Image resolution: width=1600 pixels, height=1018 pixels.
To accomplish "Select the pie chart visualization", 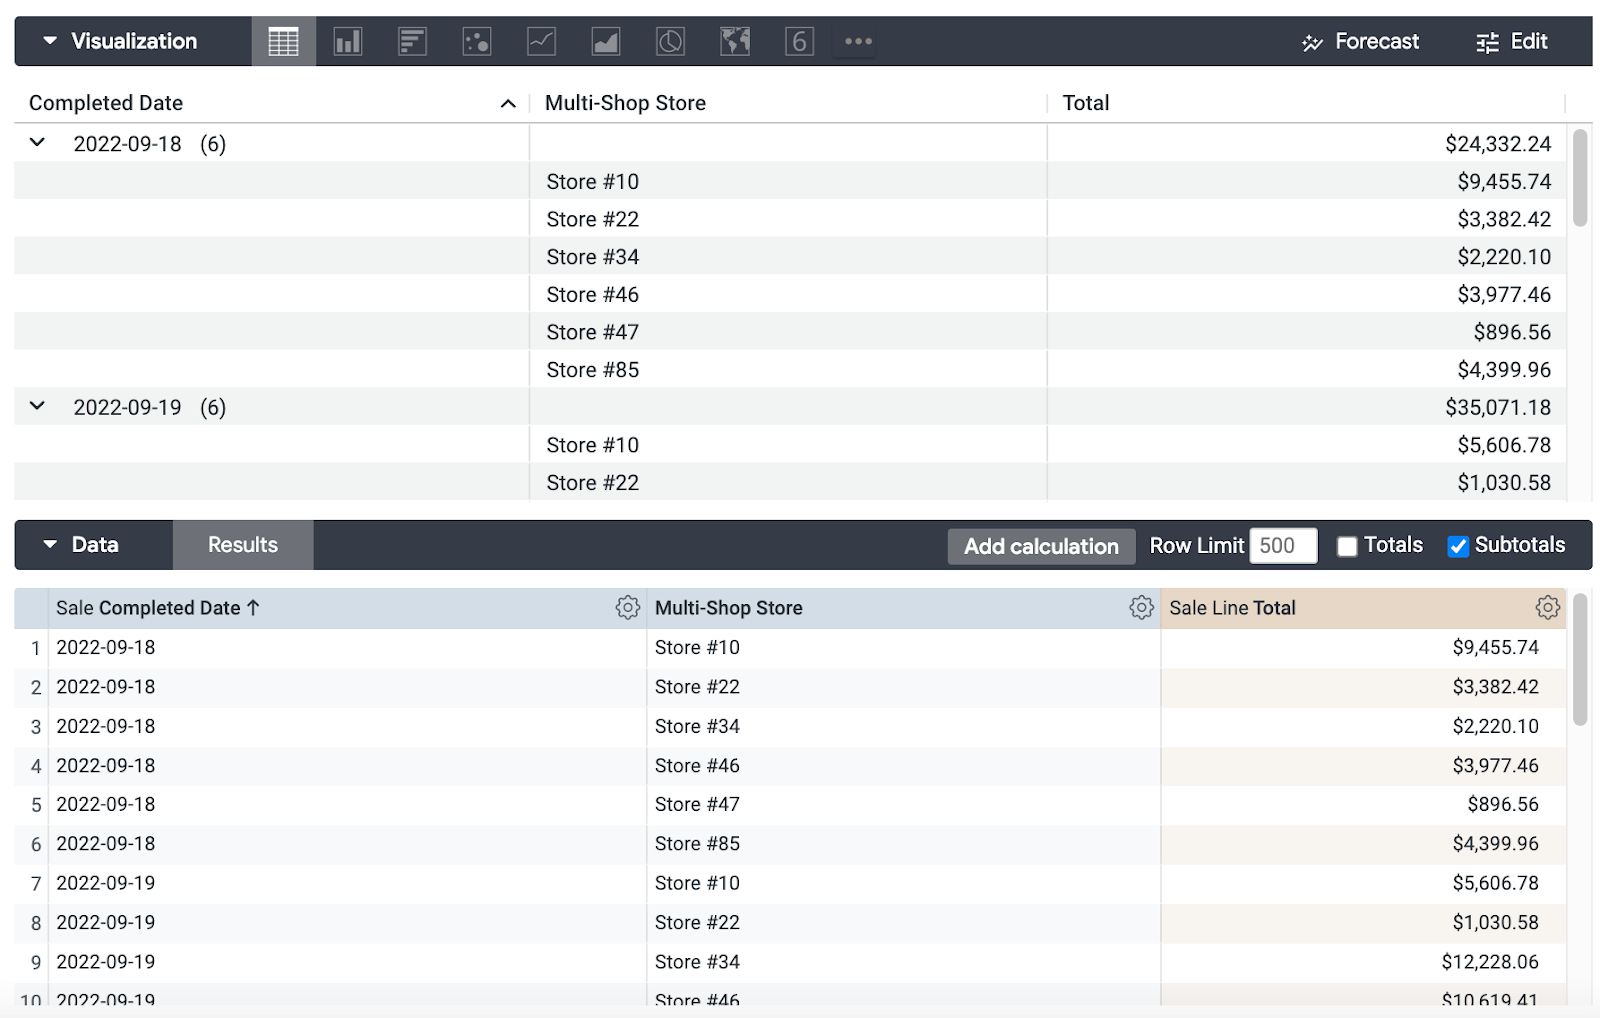I will [670, 42].
